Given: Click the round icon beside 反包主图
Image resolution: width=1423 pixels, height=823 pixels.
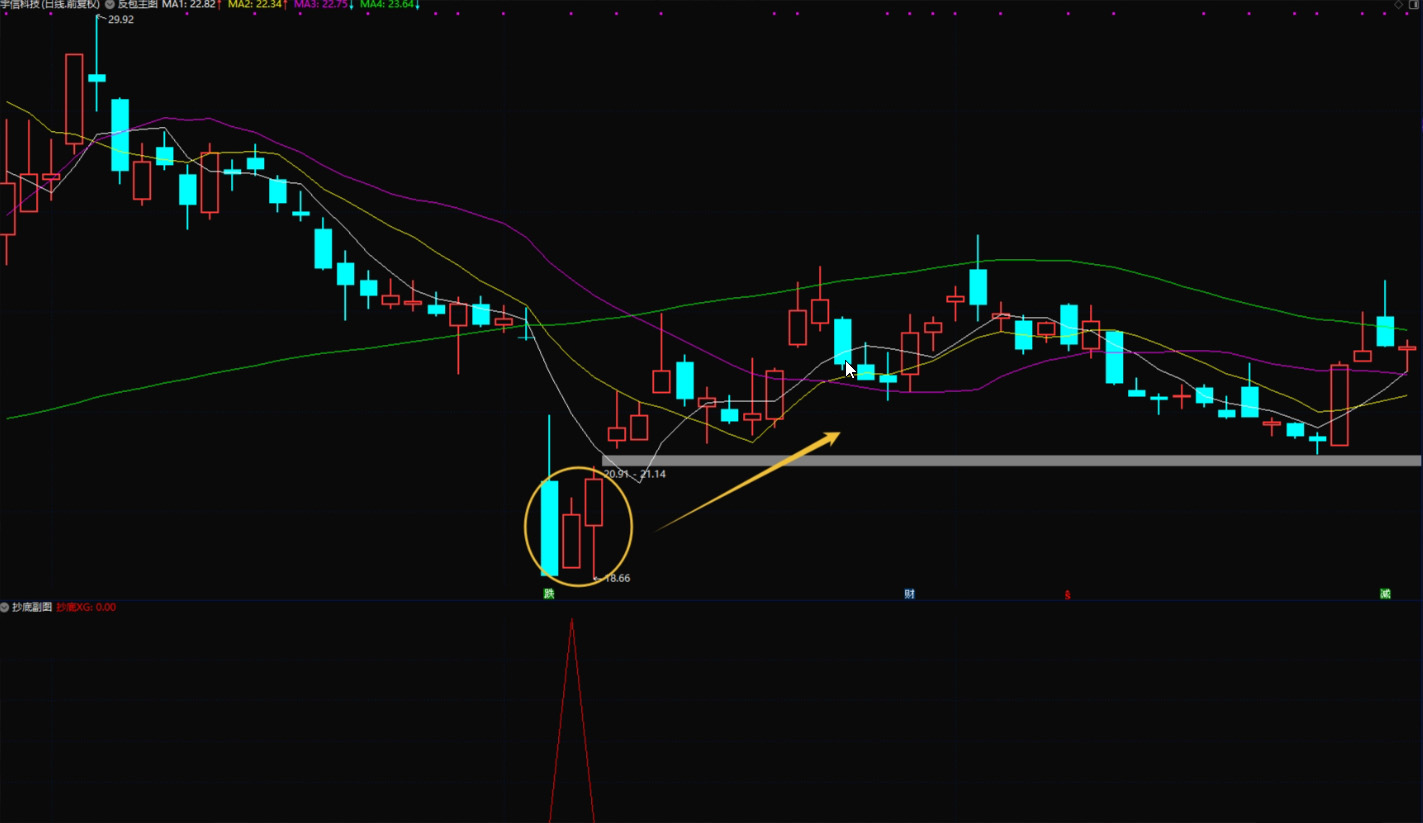Looking at the screenshot, I should (110, 5).
